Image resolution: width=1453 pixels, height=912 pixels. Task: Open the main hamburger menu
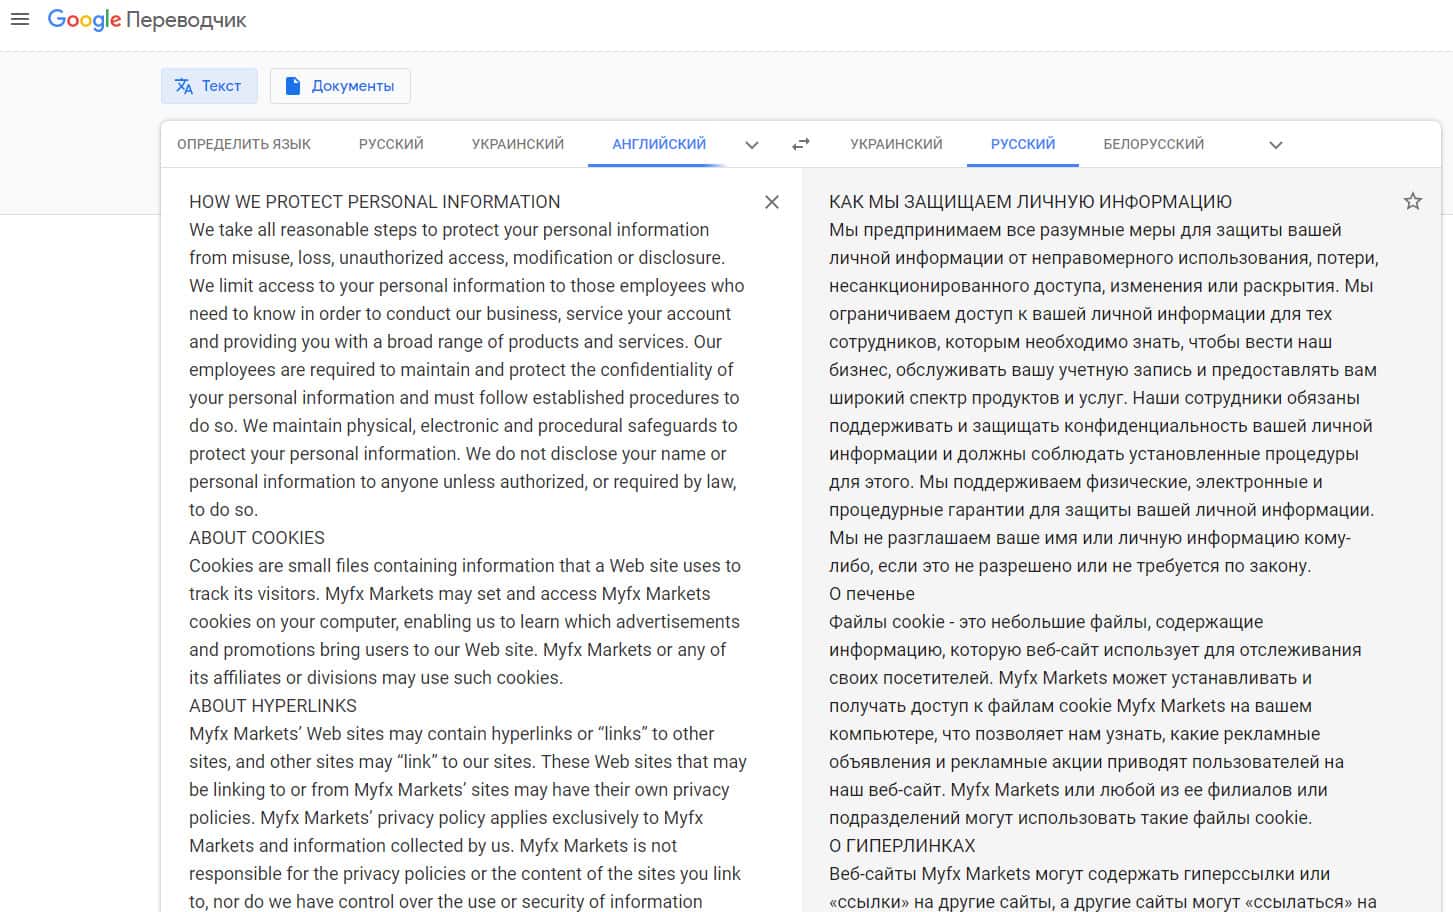coord(19,20)
